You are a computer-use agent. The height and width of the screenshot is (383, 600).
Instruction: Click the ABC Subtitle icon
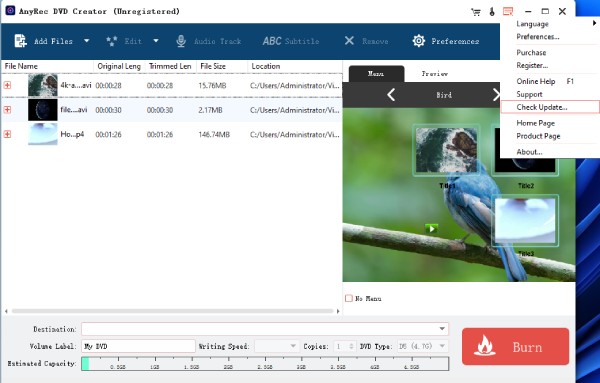coord(272,41)
